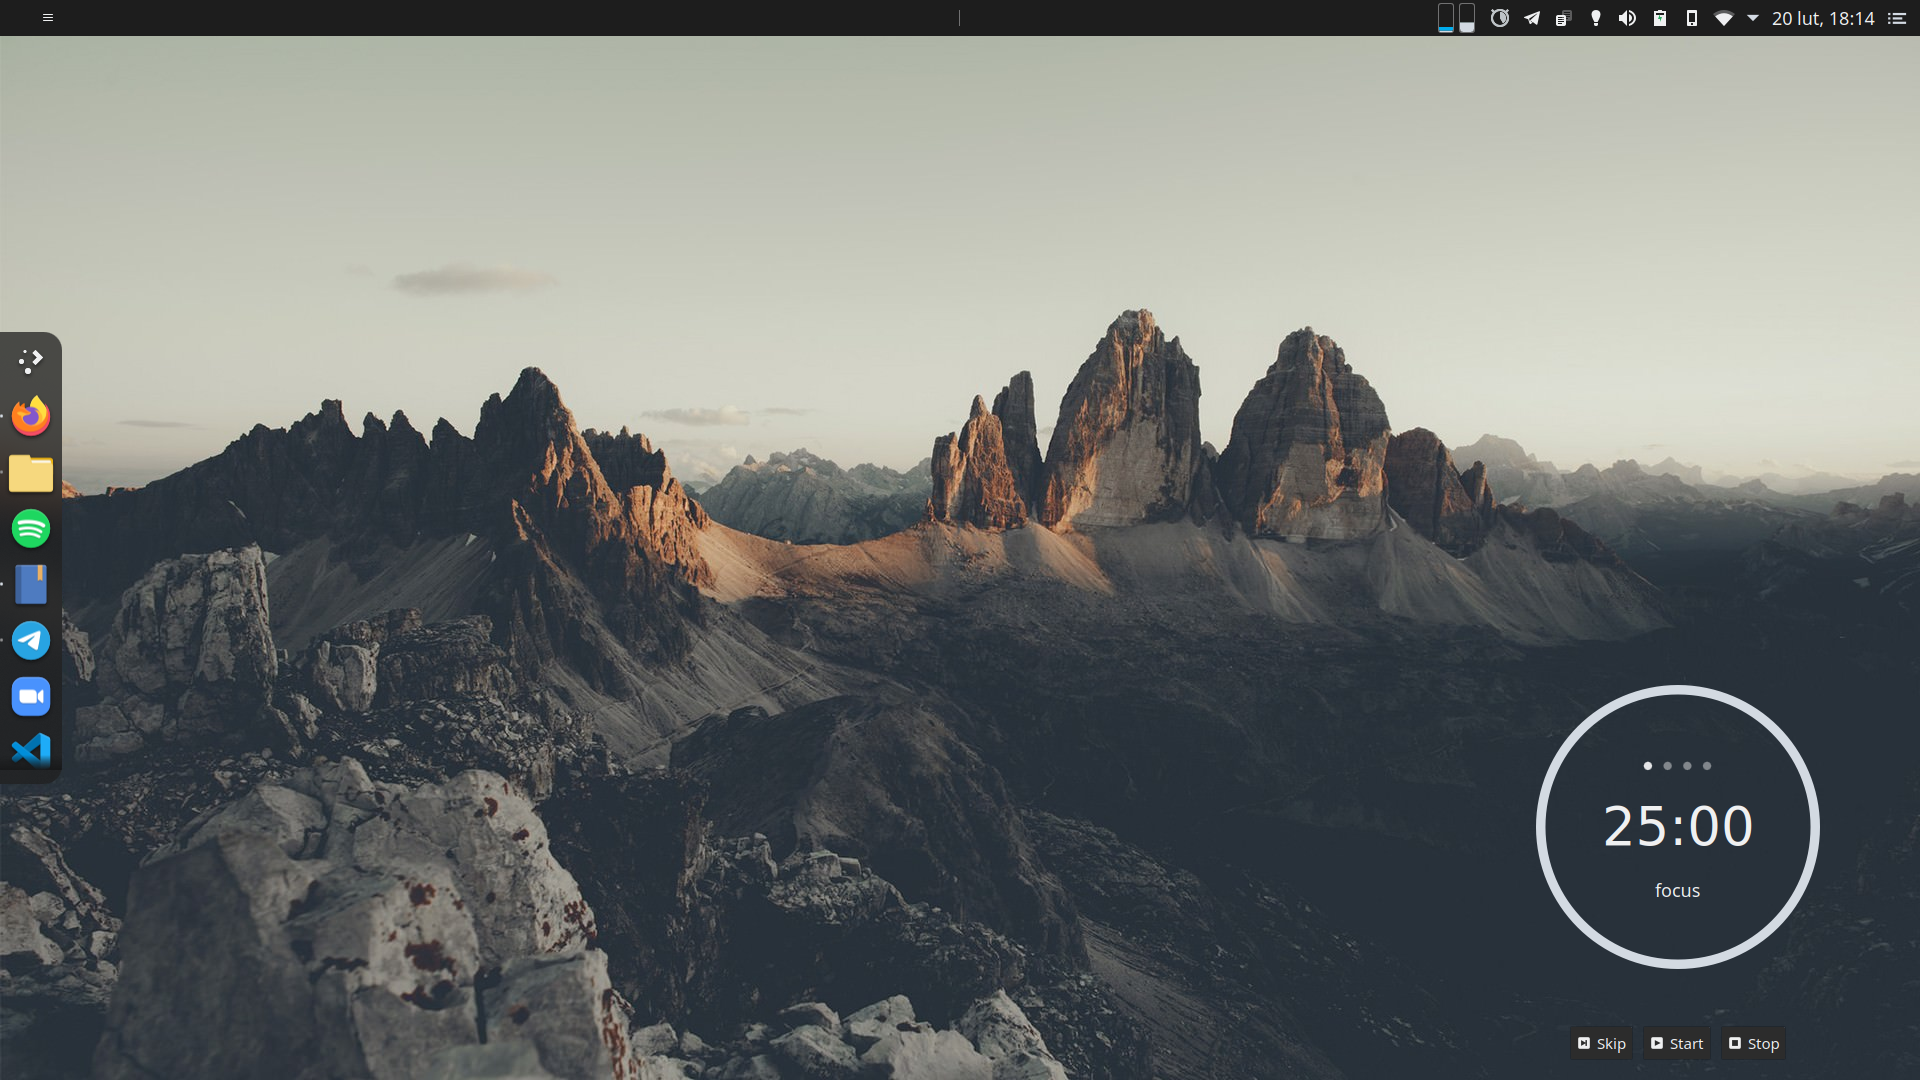Open the blue notebook app in the dock
1920x1080 pixels.
[31, 584]
